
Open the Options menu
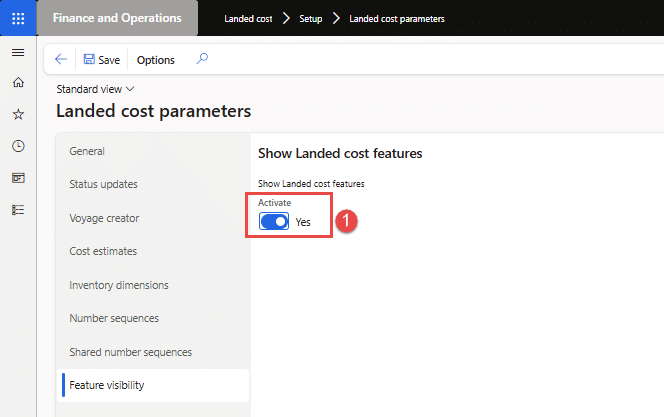pos(155,60)
